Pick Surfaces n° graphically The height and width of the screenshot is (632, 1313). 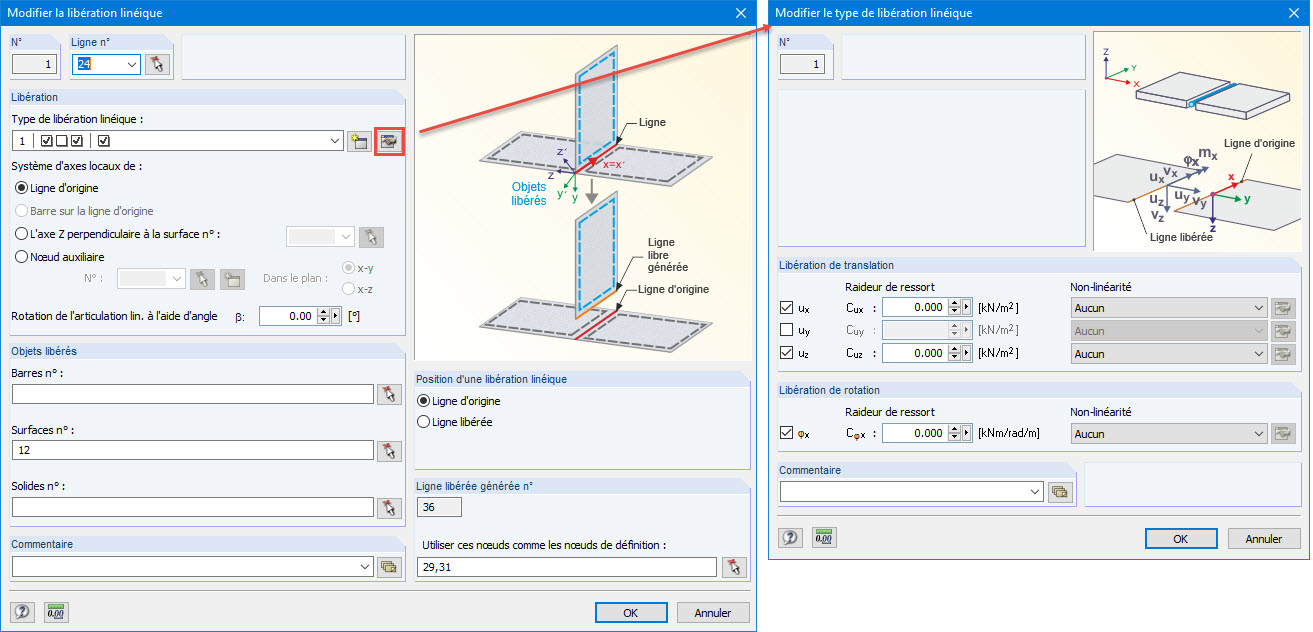coord(389,451)
